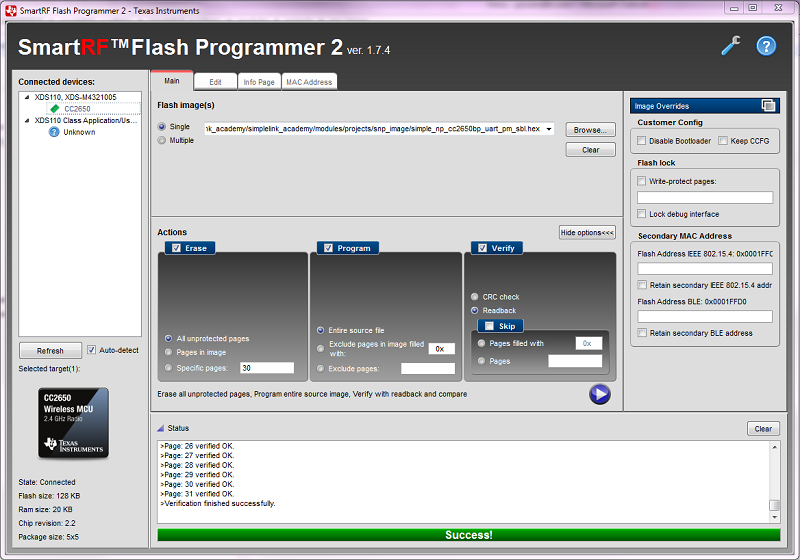Open settings via the wrench icon
Screen dimensions: 800x560
pyautogui.click(x=731, y=46)
